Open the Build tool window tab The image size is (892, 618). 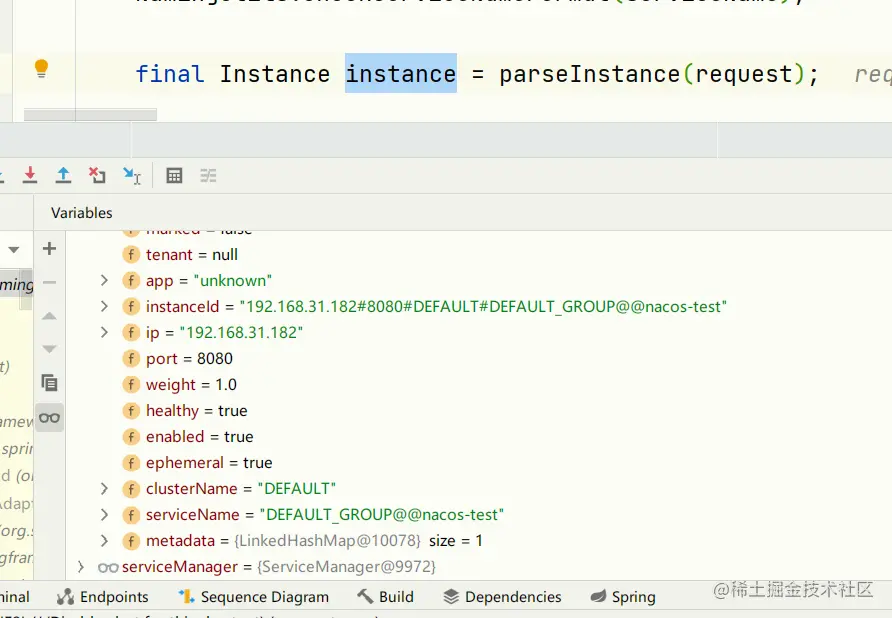385,596
